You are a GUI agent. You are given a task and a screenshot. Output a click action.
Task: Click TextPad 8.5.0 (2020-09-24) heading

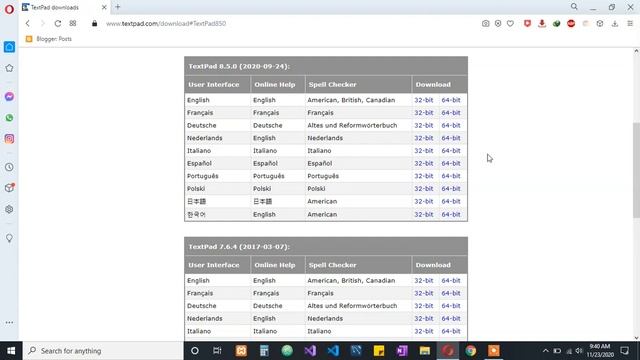click(x=239, y=66)
